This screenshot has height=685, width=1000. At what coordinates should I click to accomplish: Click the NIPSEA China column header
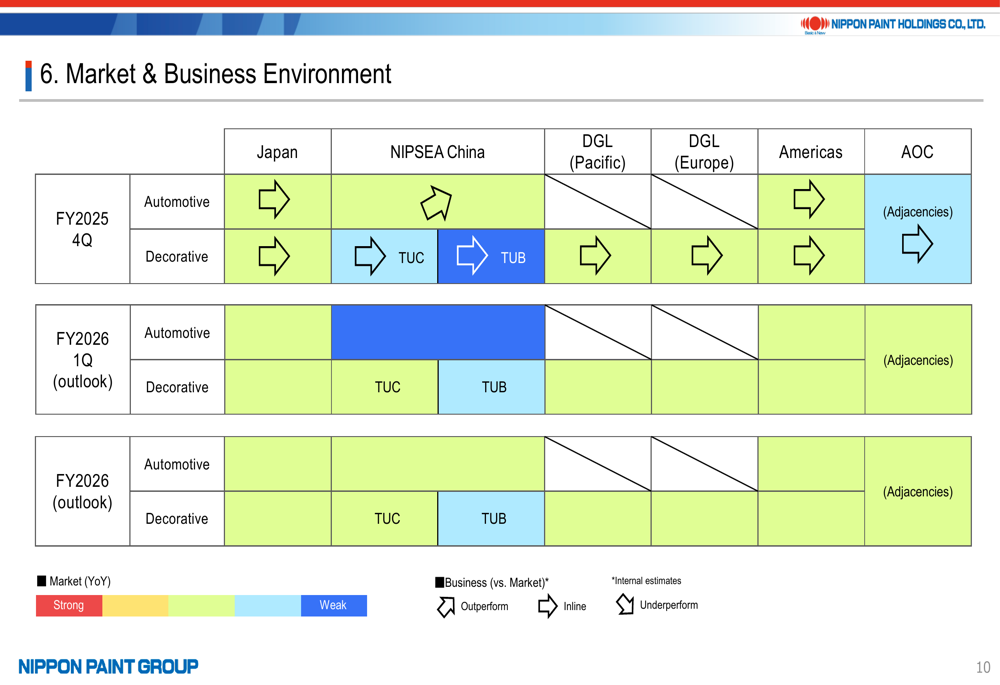438,152
